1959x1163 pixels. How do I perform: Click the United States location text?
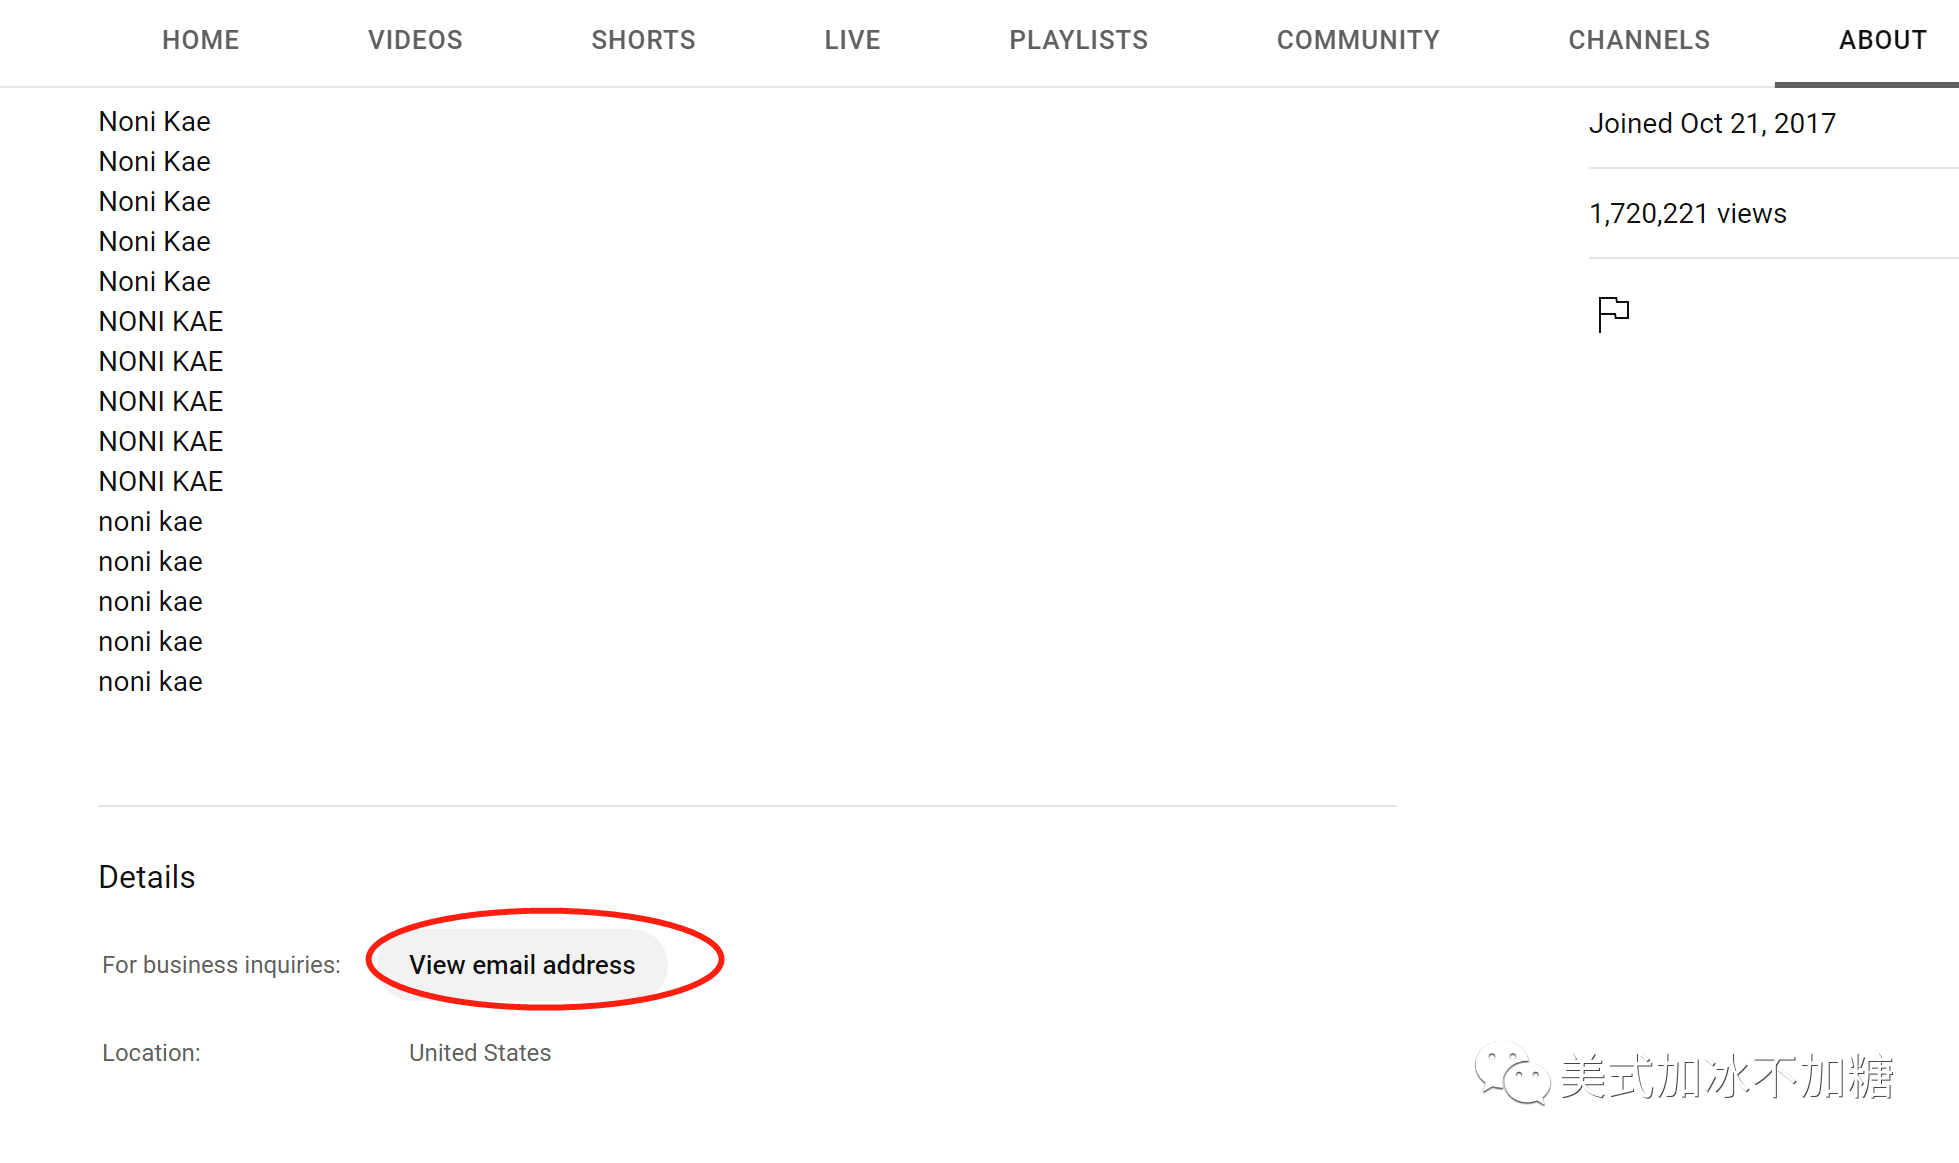(480, 1053)
